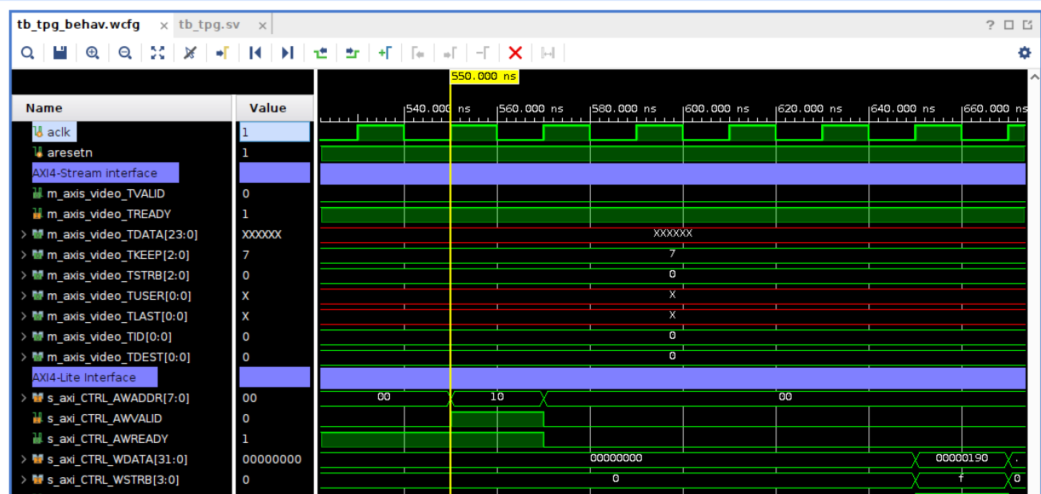The height and width of the screenshot is (494, 1041).
Task: Select the m_axis_video_TREADY signal
Action: pyautogui.click(x=102, y=214)
